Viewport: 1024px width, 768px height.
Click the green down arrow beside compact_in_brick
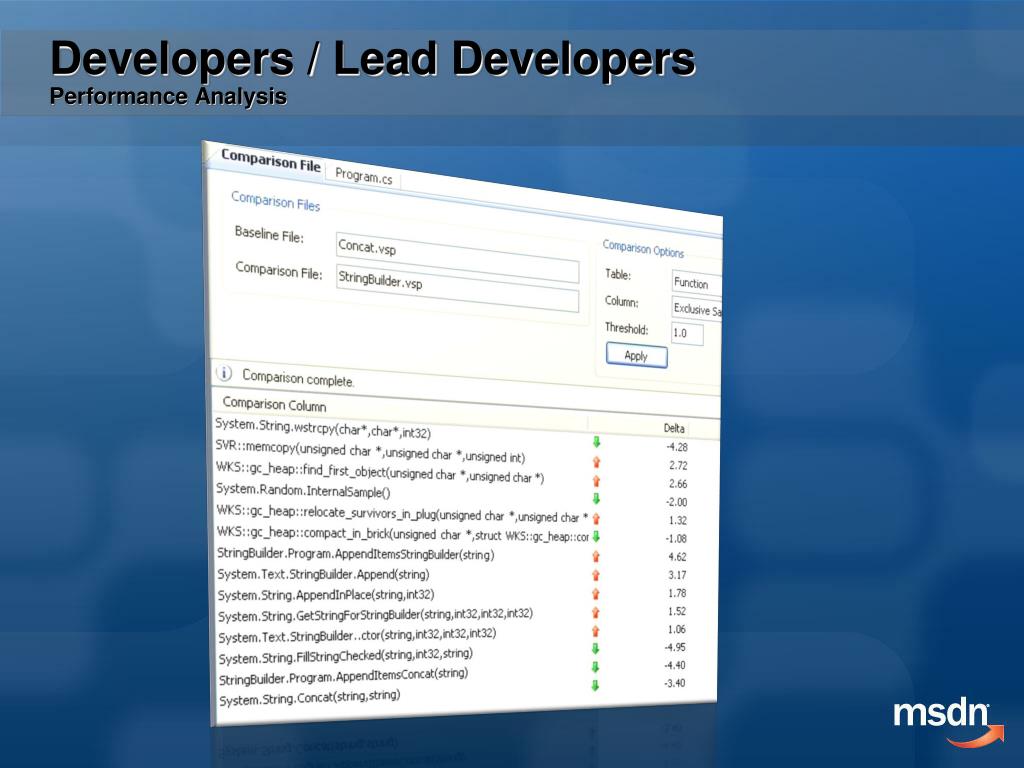(596, 537)
